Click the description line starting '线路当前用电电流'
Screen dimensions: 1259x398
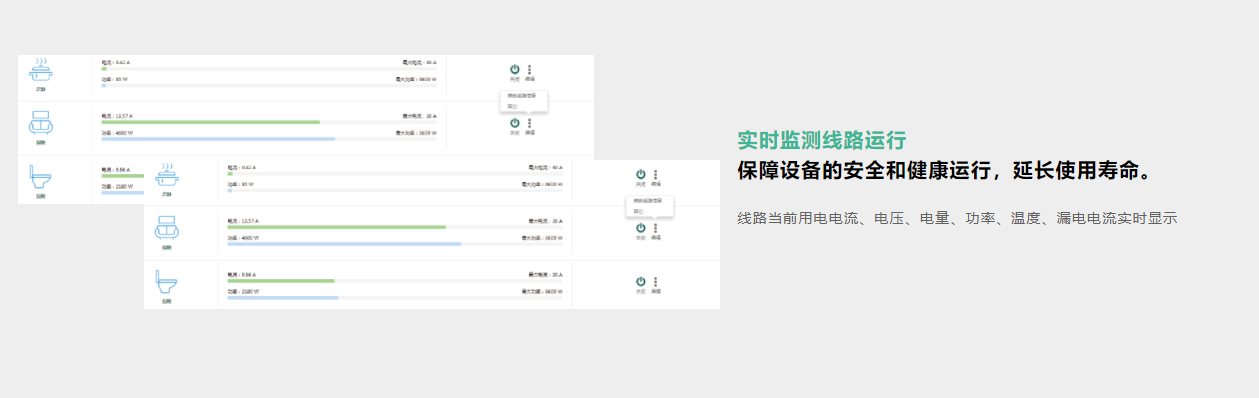pyautogui.click(x=957, y=218)
